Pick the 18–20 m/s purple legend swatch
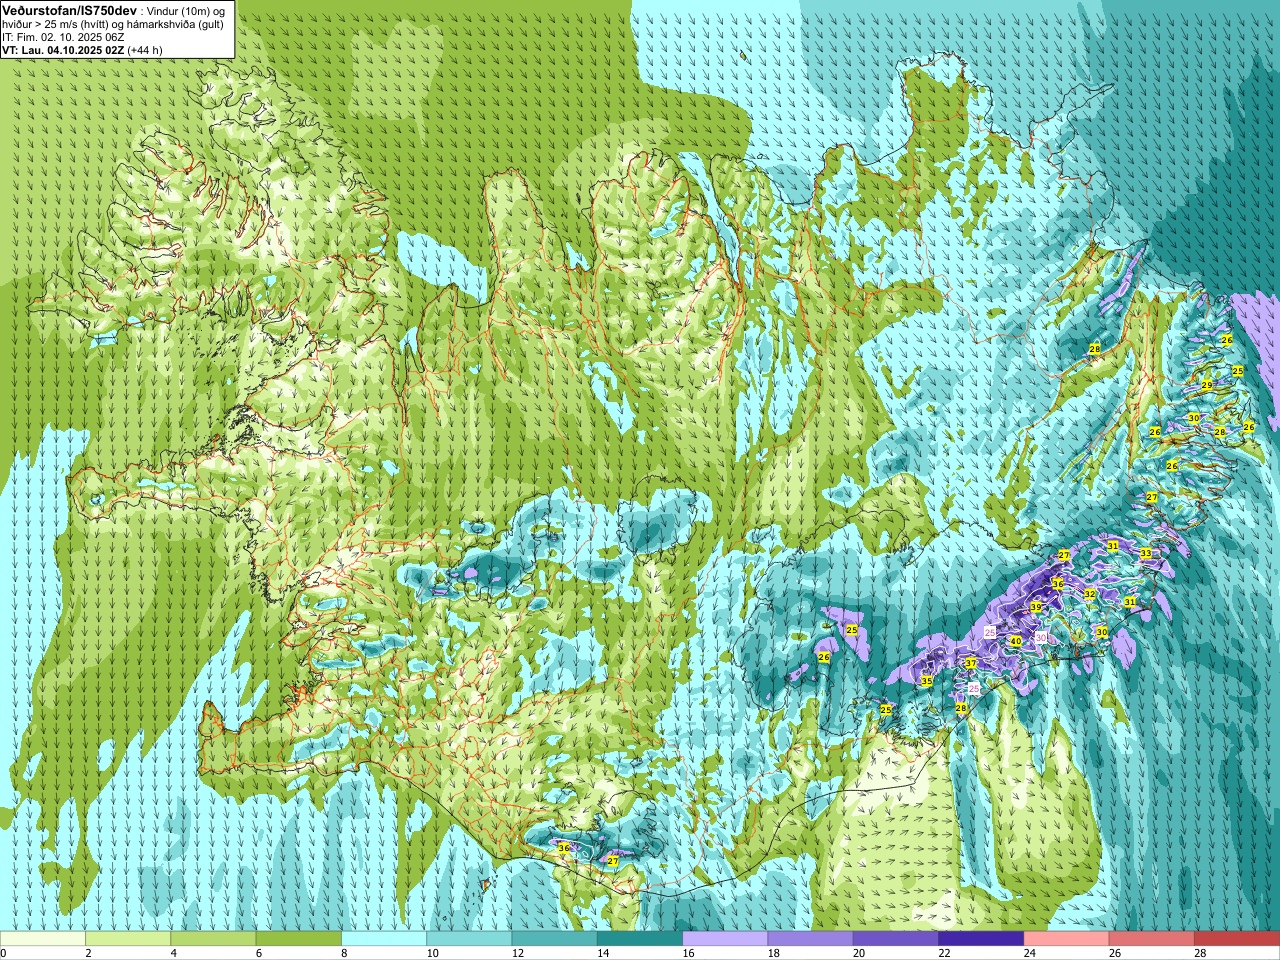 tap(811, 939)
